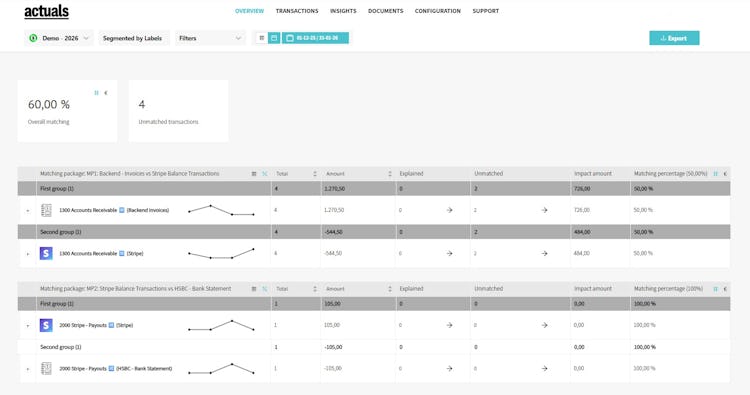Click the Matching package MP2 title text

[135, 289]
